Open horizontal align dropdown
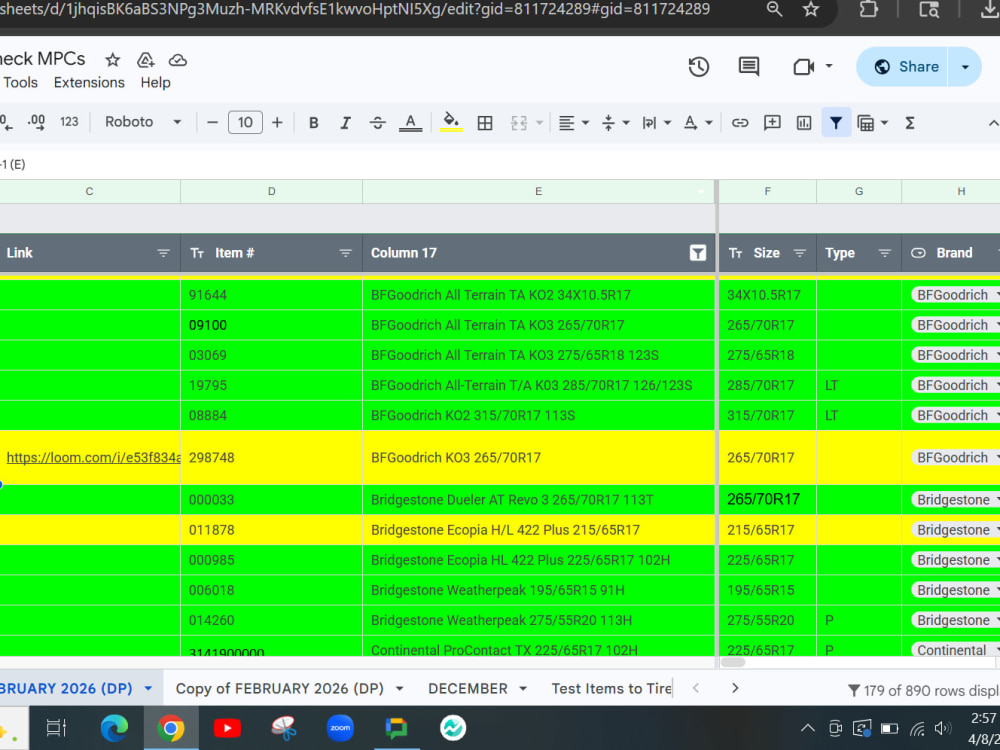Image resolution: width=1000 pixels, height=750 pixels. pos(573,122)
